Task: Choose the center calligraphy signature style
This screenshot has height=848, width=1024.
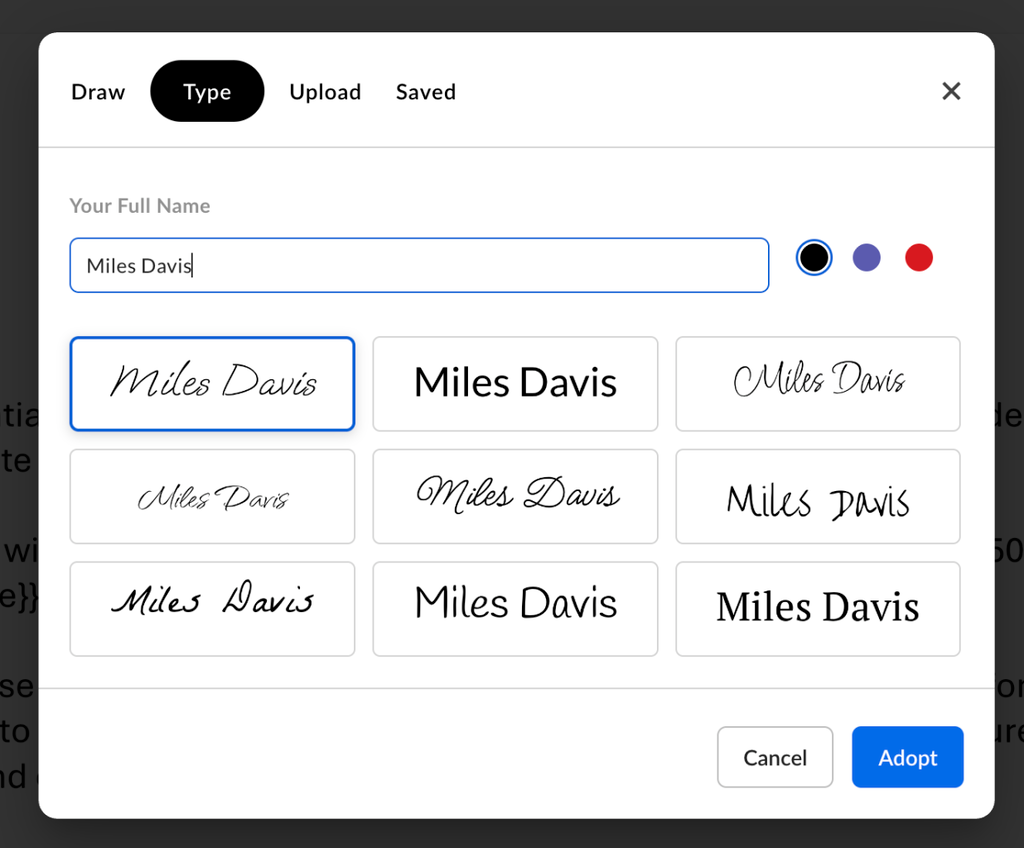Action: 515,497
